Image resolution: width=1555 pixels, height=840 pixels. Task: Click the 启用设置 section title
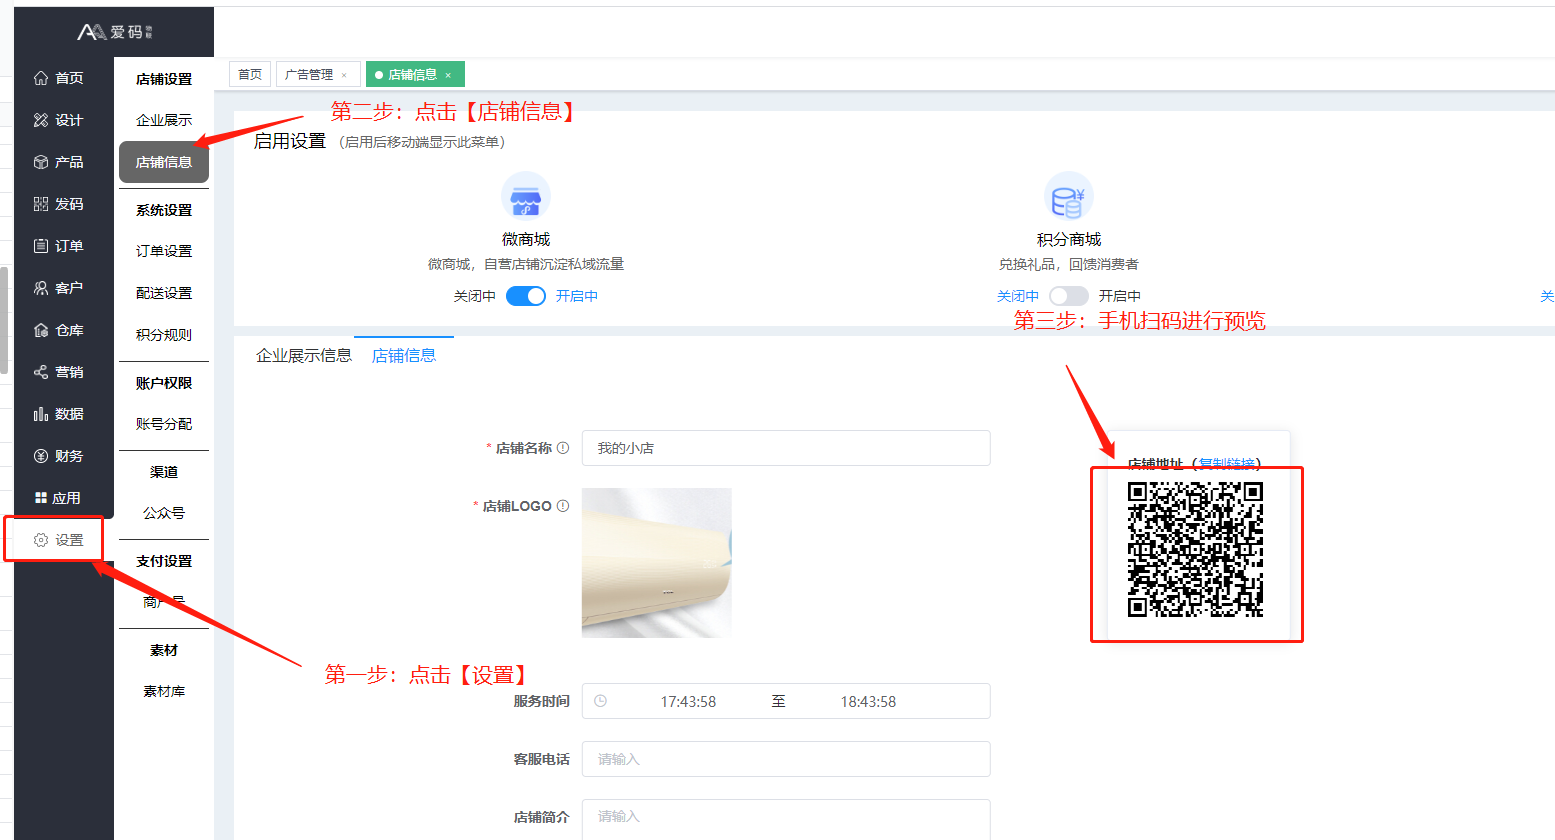[290, 141]
